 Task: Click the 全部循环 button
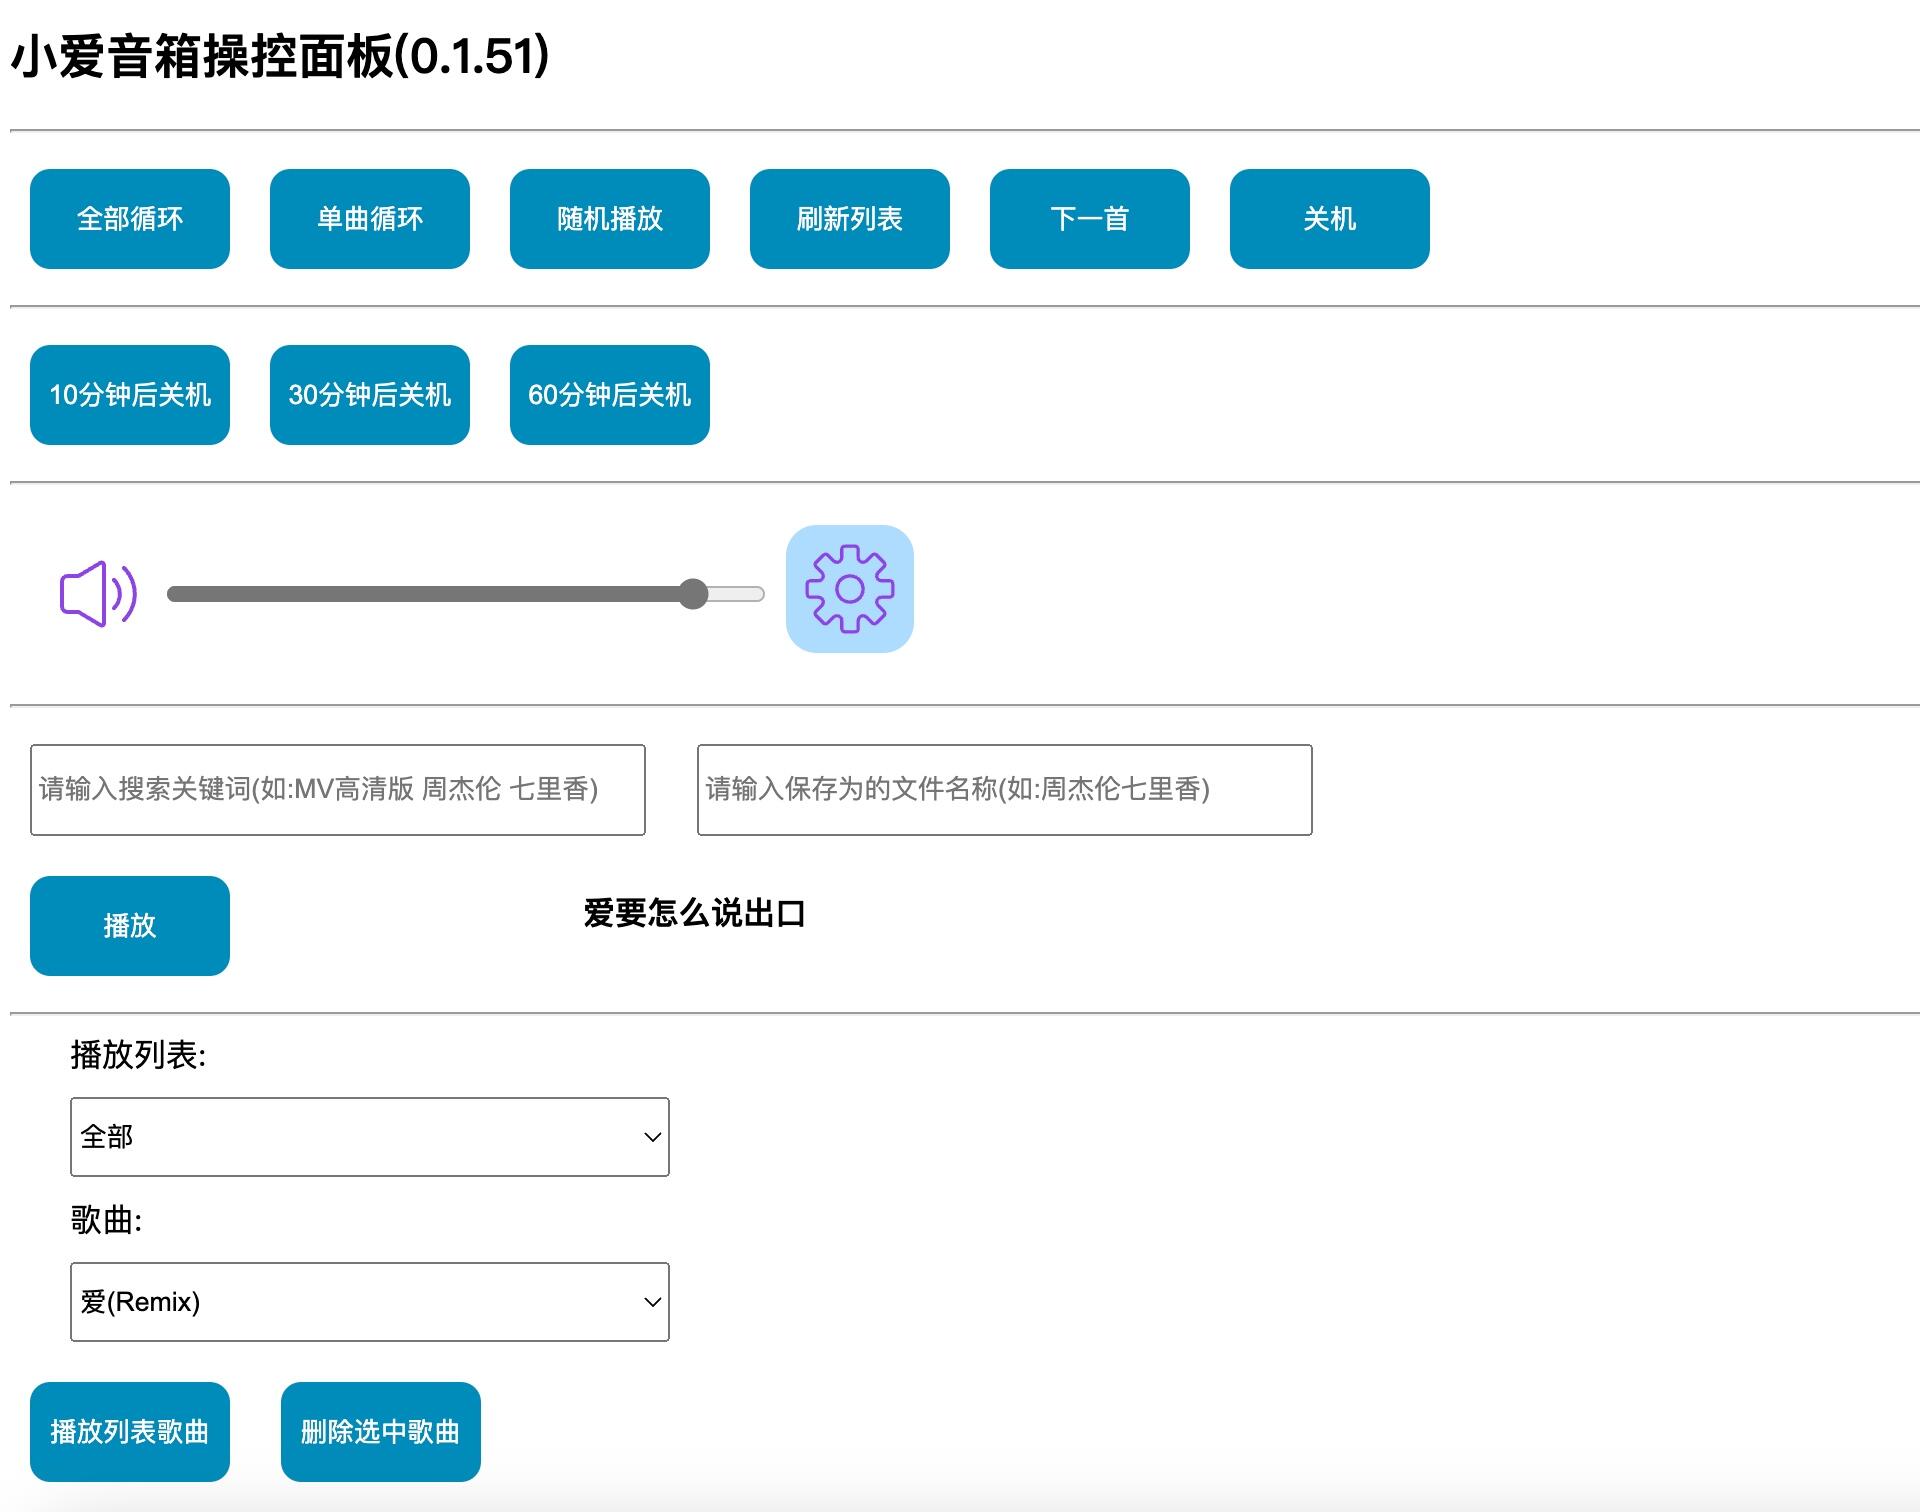tap(130, 219)
